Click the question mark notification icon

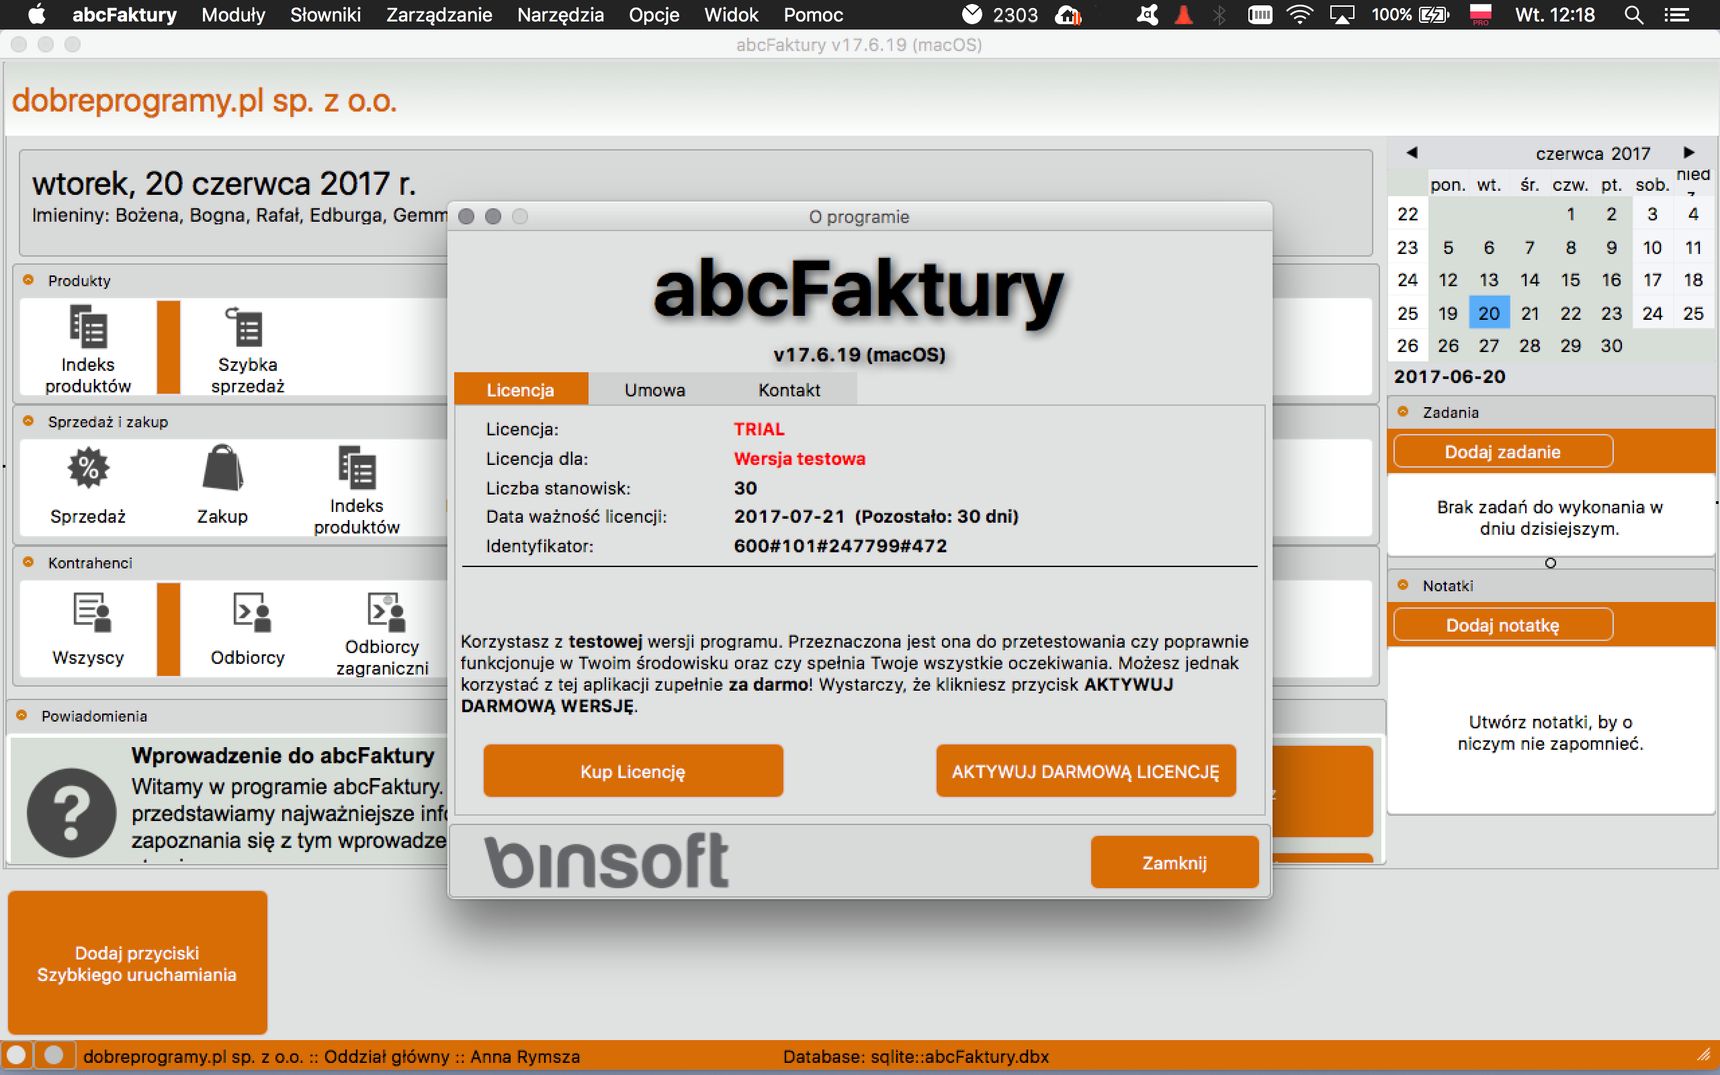click(71, 812)
